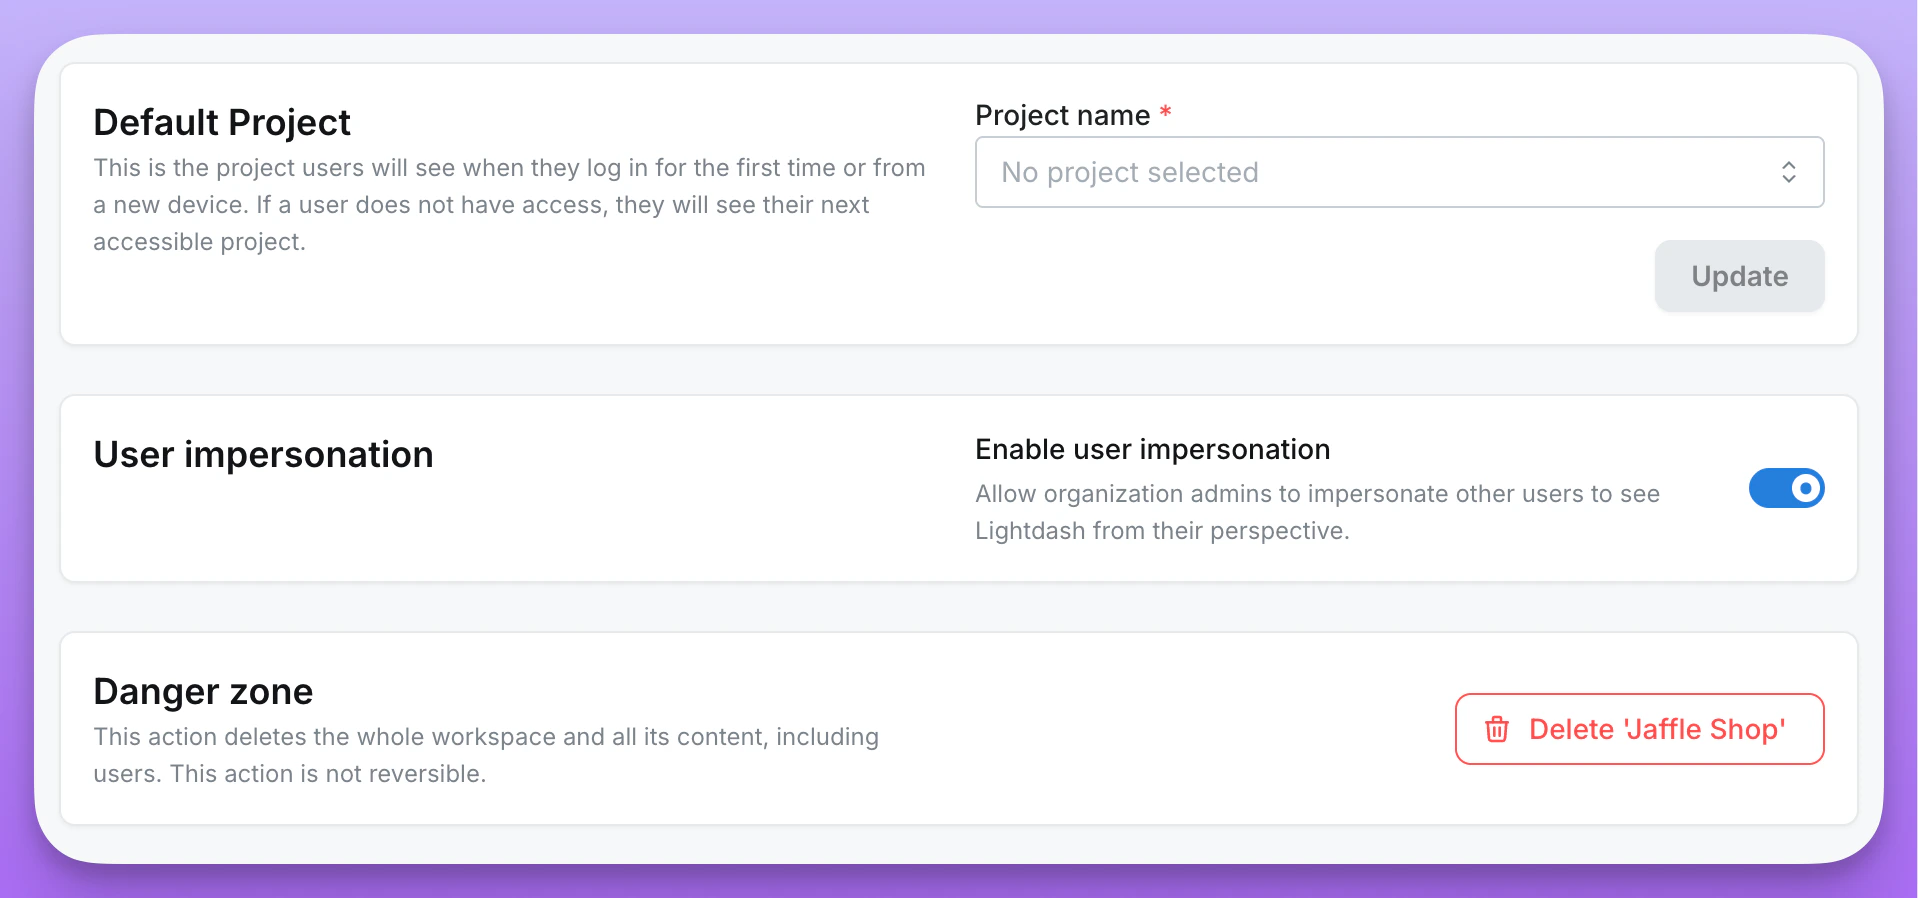This screenshot has height=898, width=1918.
Task: Click the trash icon on Delete button
Action: (1496, 729)
